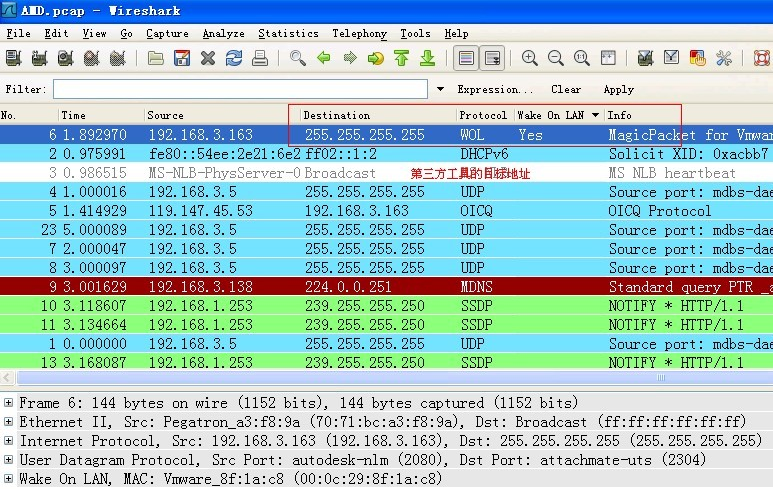Sort by the Destination column header
774x489 pixels.
378,115
